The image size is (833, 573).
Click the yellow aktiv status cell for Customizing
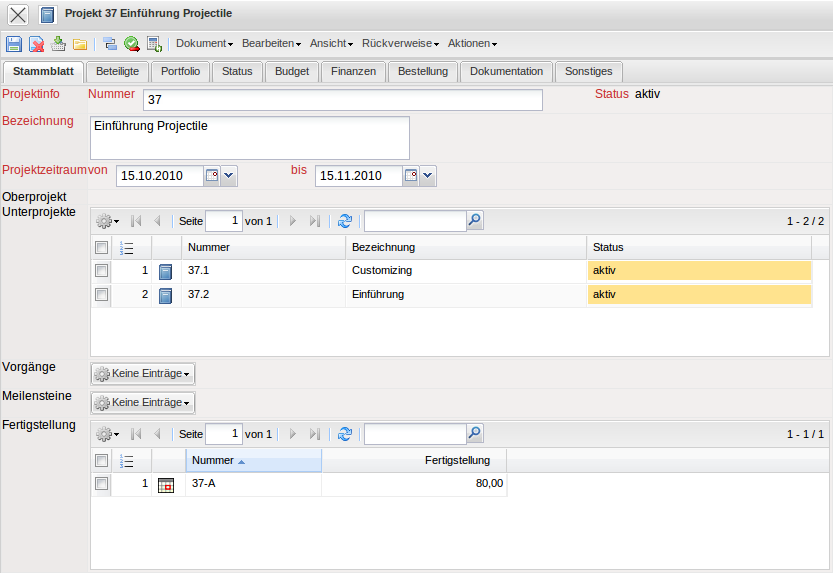699,271
